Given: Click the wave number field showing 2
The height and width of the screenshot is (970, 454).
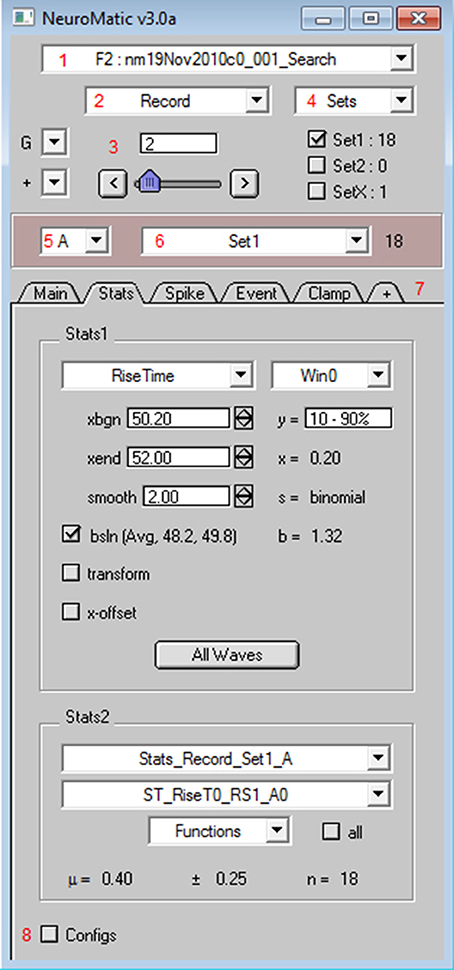Looking at the screenshot, I should pyautogui.click(x=179, y=144).
